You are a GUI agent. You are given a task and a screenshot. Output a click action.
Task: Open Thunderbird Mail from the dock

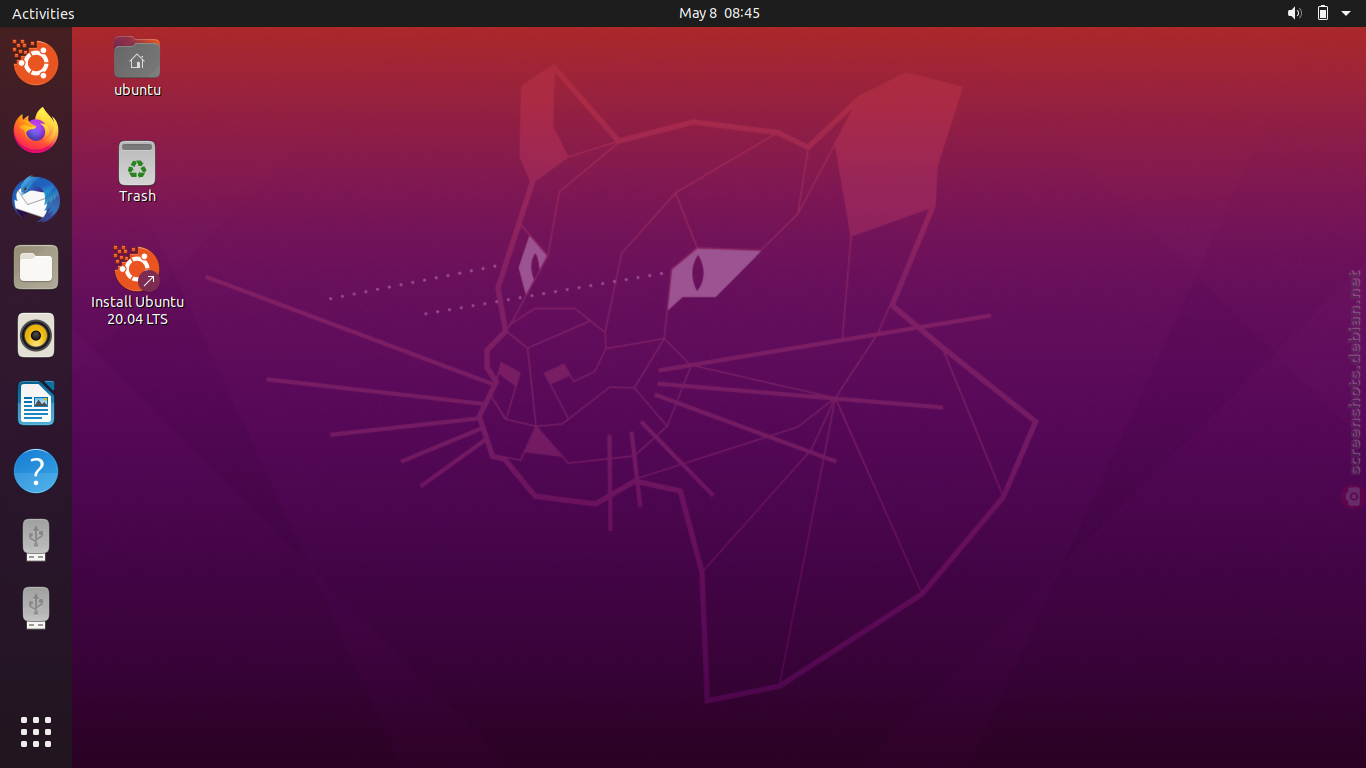click(36, 199)
